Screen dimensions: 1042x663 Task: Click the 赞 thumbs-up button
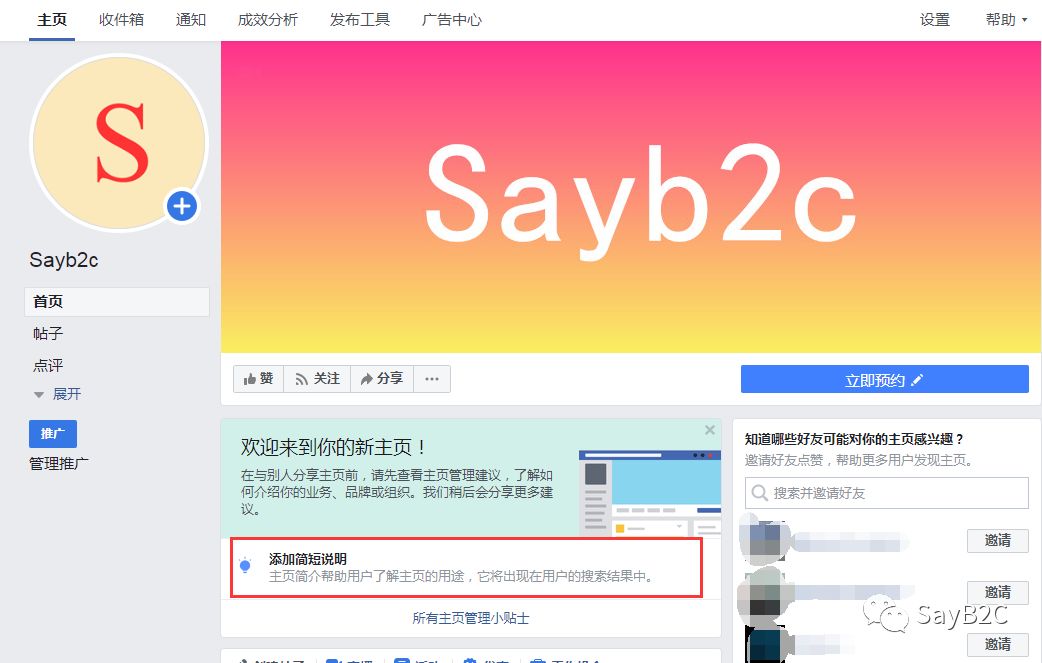(x=259, y=379)
